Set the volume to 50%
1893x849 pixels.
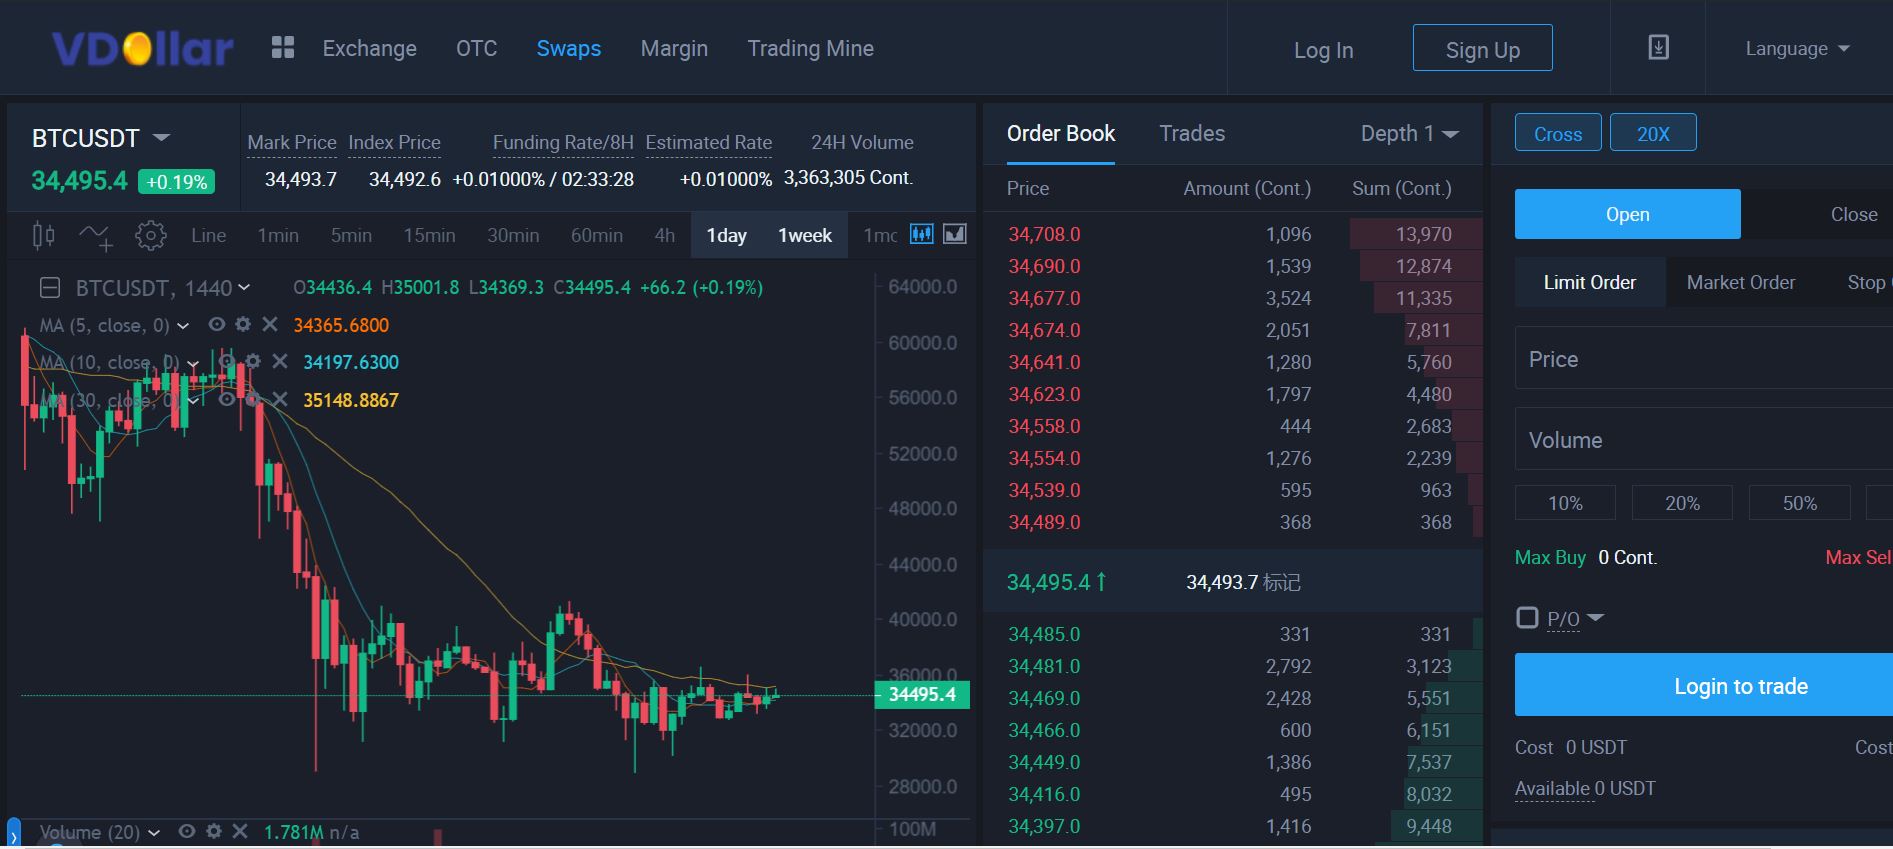(1798, 503)
